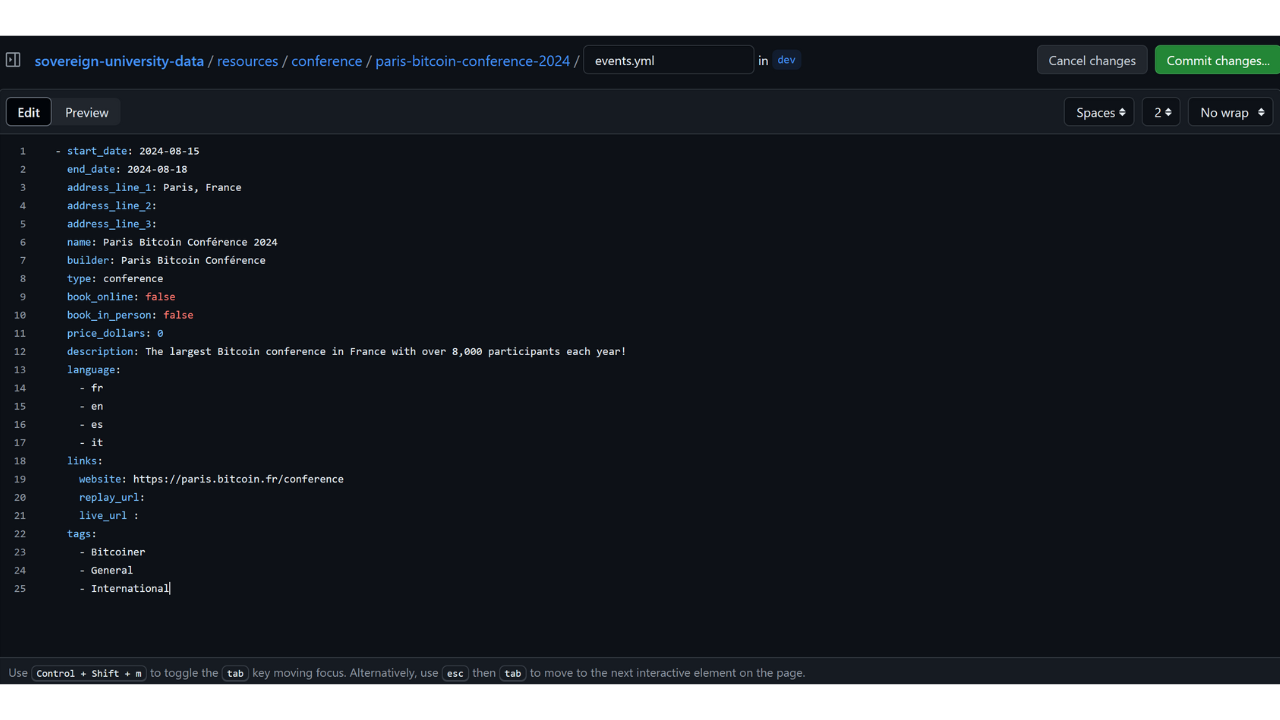
Task: Place cursor on book_online false value
Action: click(160, 297)
